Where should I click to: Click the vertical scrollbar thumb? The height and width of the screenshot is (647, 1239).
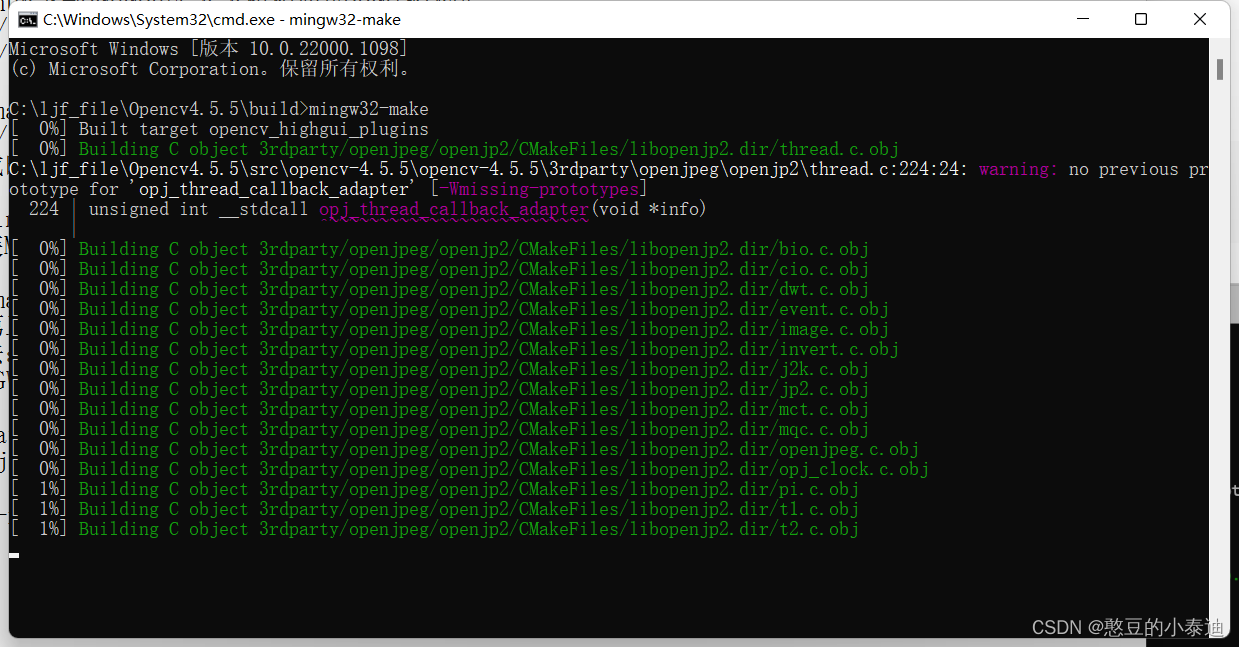pyautogui.click(x=1220, y=69)
